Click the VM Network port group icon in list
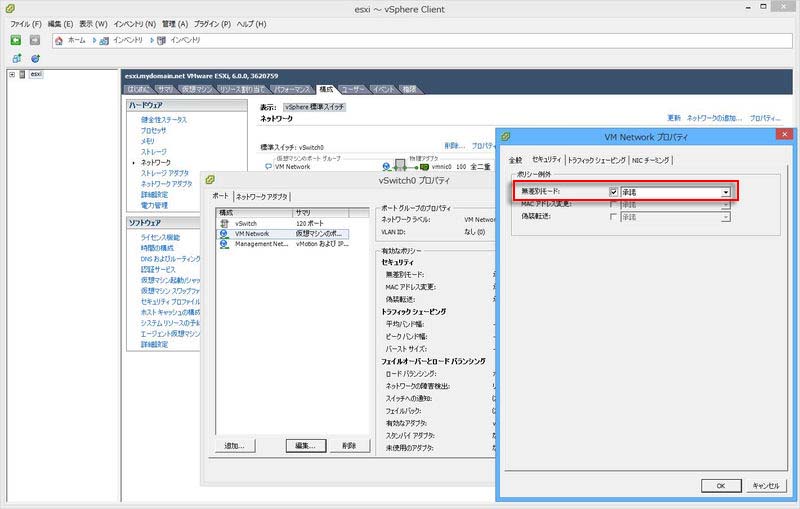Image resolution: width=800 pixels, height=509 pixels. [224, 234]
